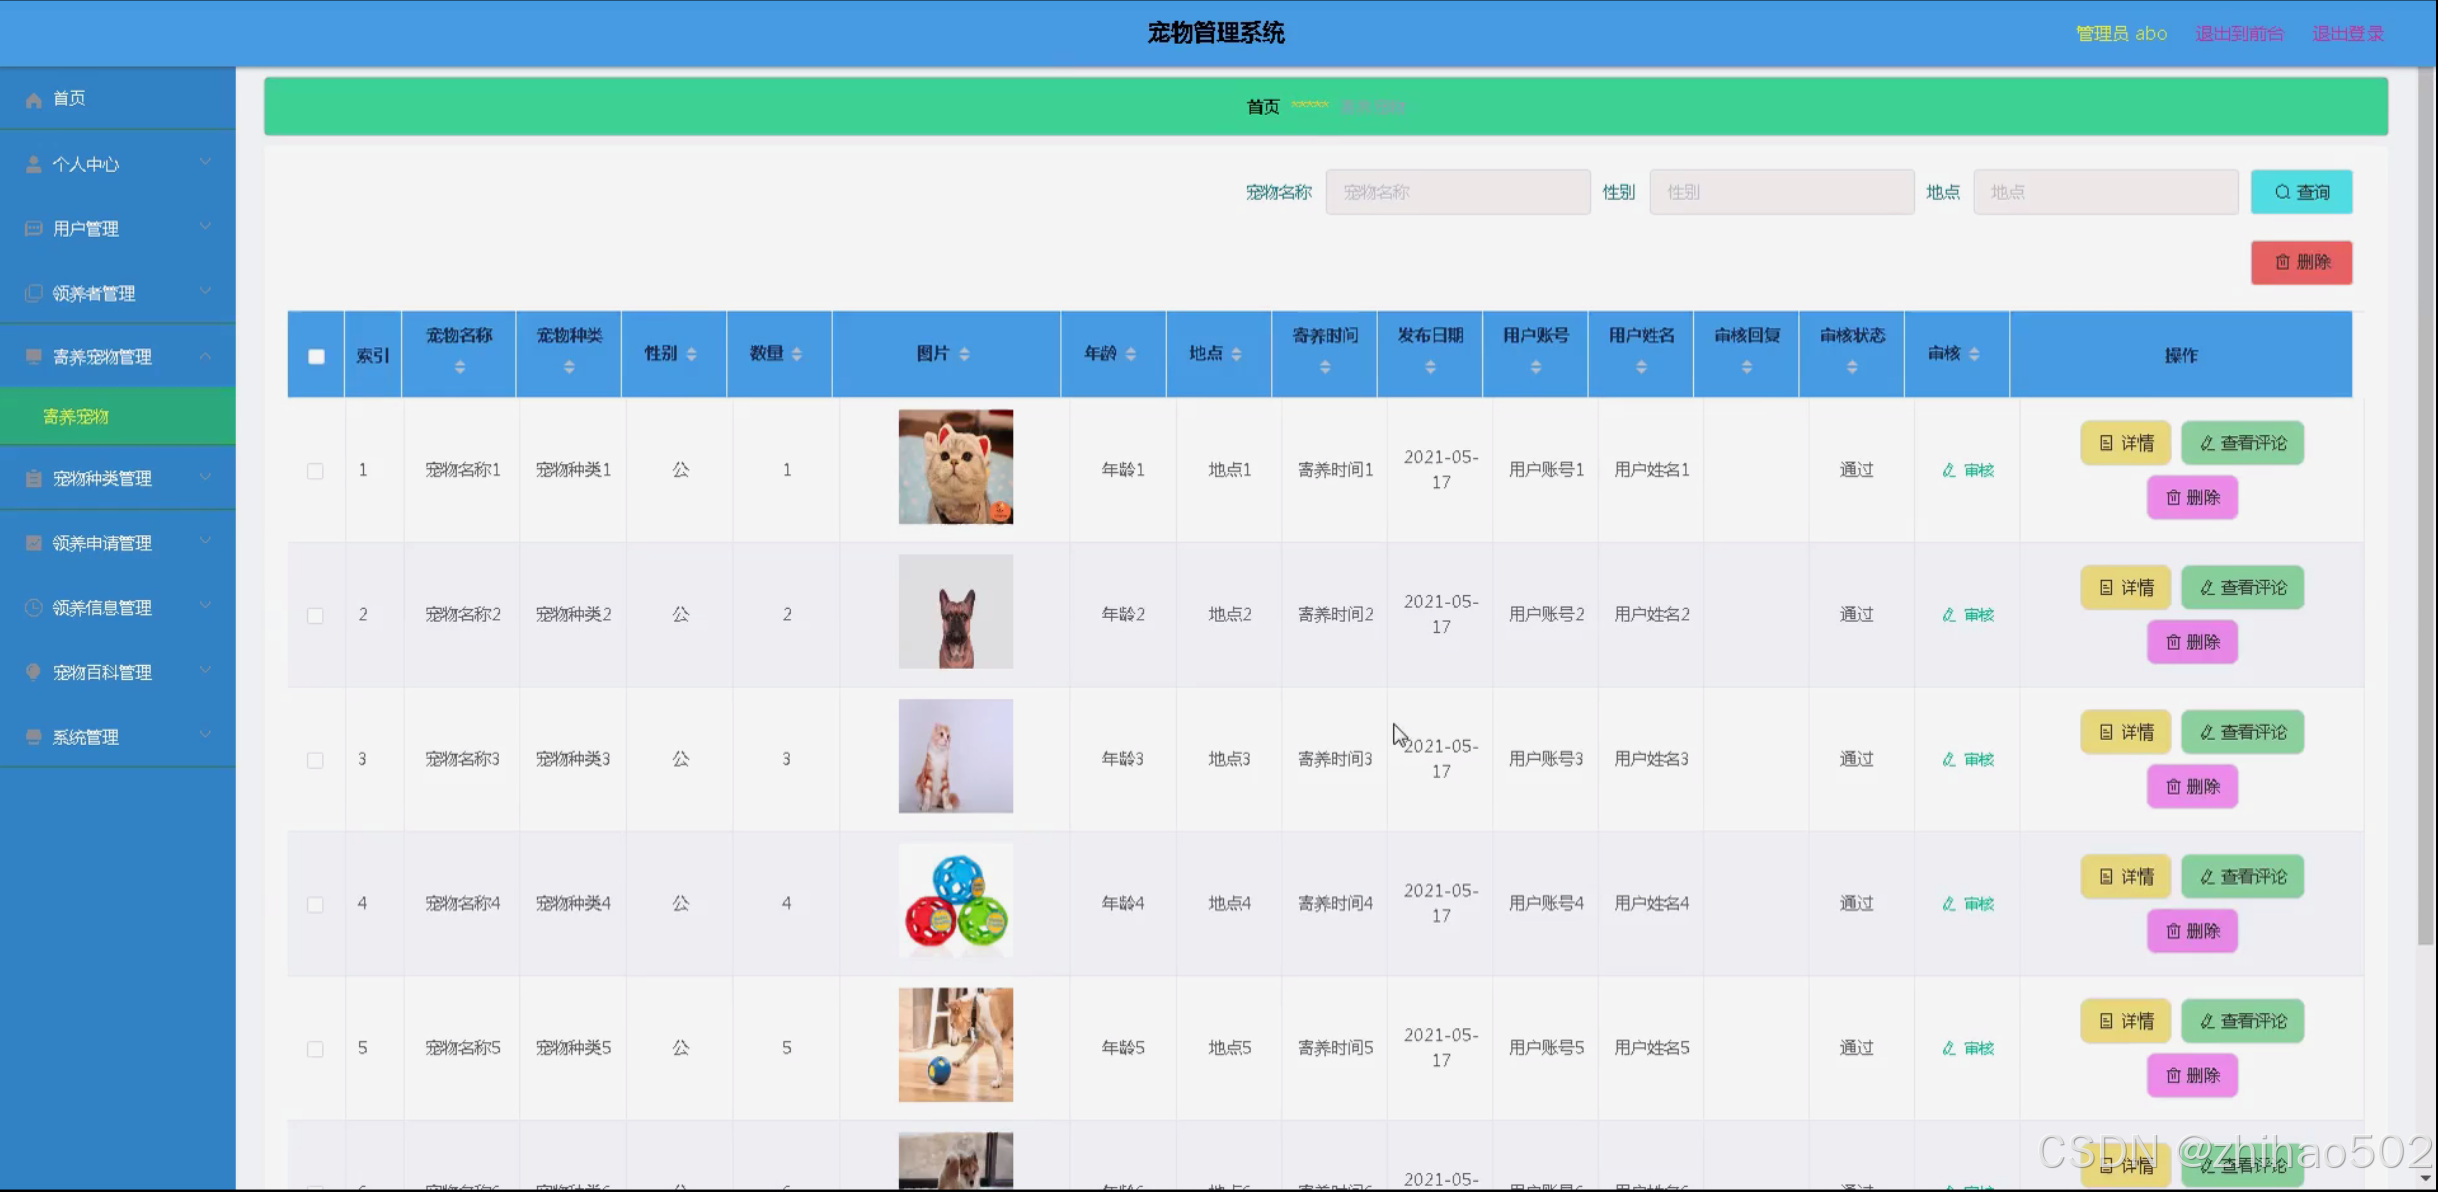The height and width of the screenshot is (1192, 2438).
Task: Click the 宠物种类管理 sidebar icon
Action: pos(34,479)
